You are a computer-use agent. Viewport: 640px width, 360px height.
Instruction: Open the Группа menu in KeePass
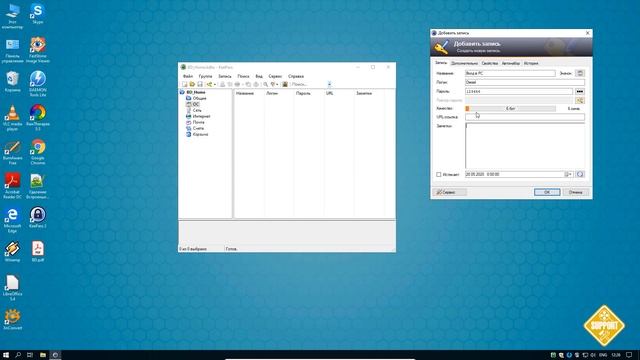click(x=205, y=76)
